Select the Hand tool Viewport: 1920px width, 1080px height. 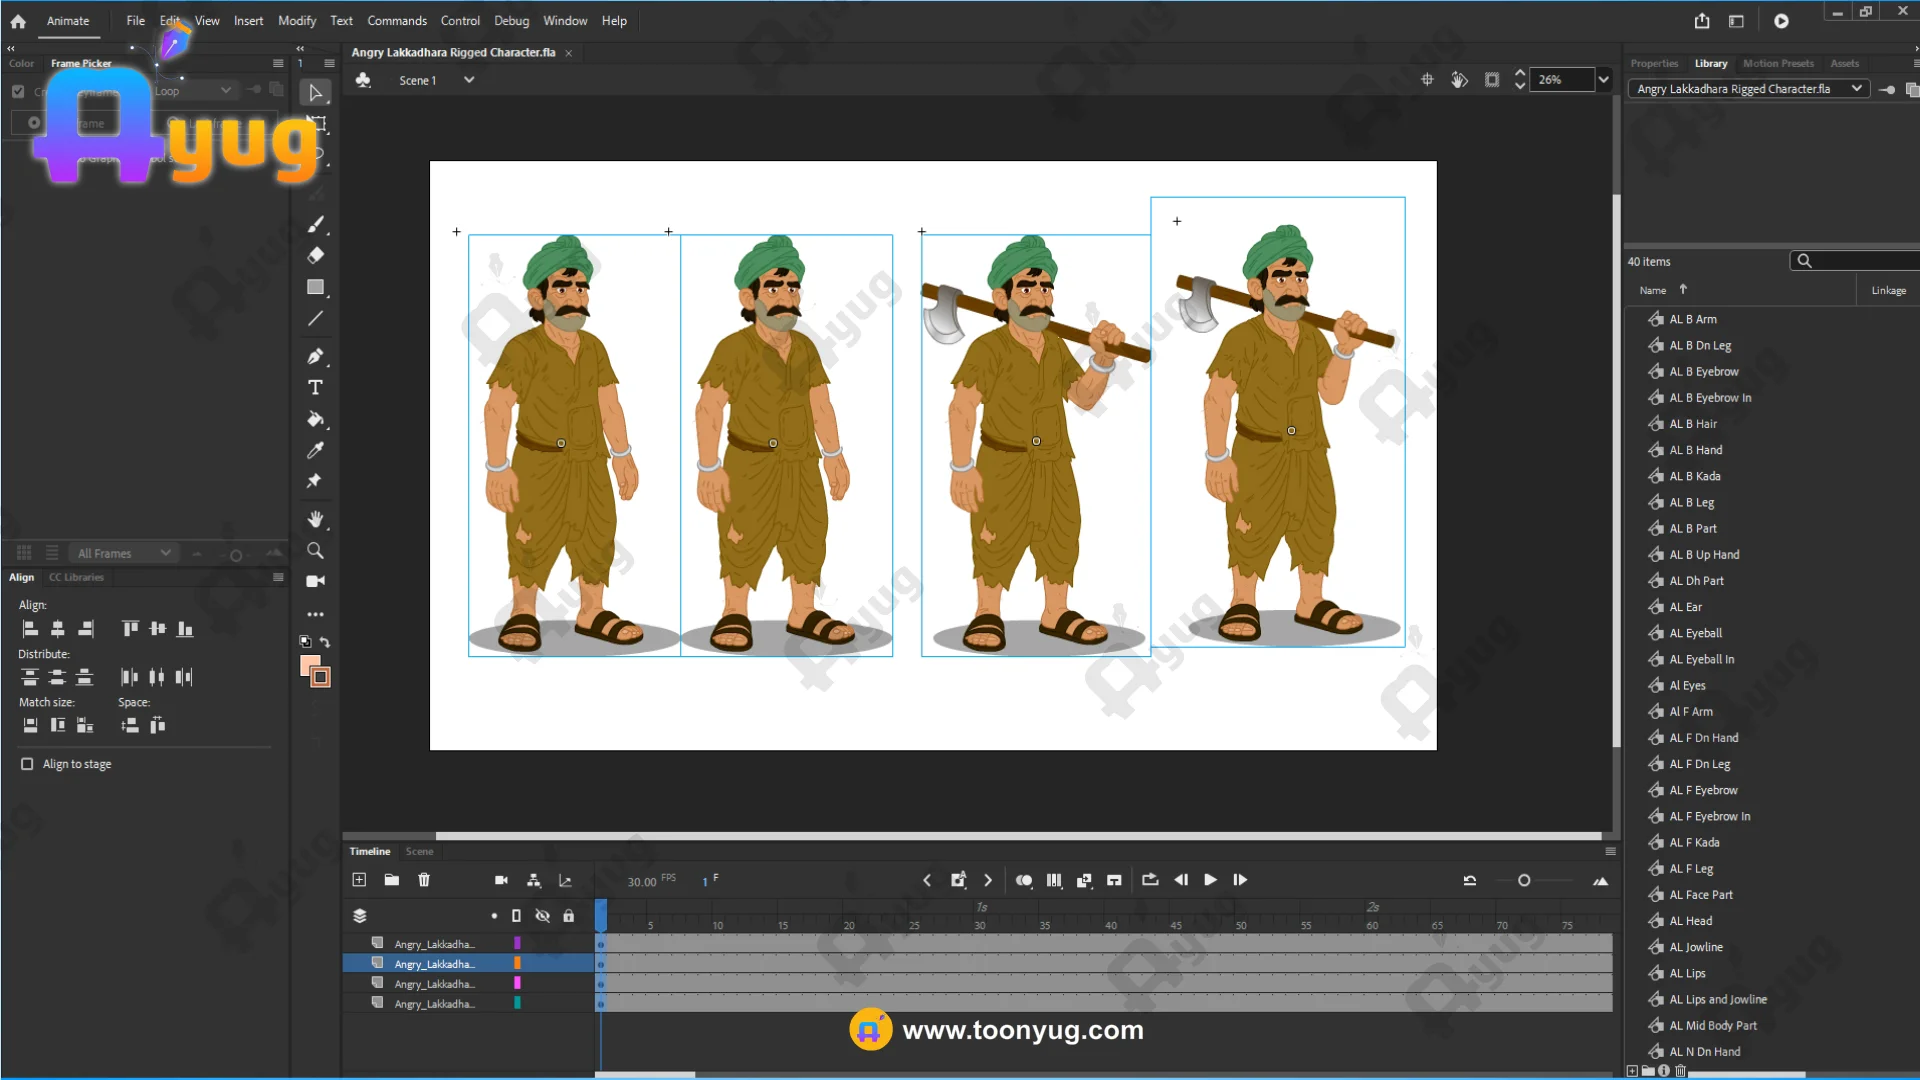pyautogui.click(x=315, y=519)
